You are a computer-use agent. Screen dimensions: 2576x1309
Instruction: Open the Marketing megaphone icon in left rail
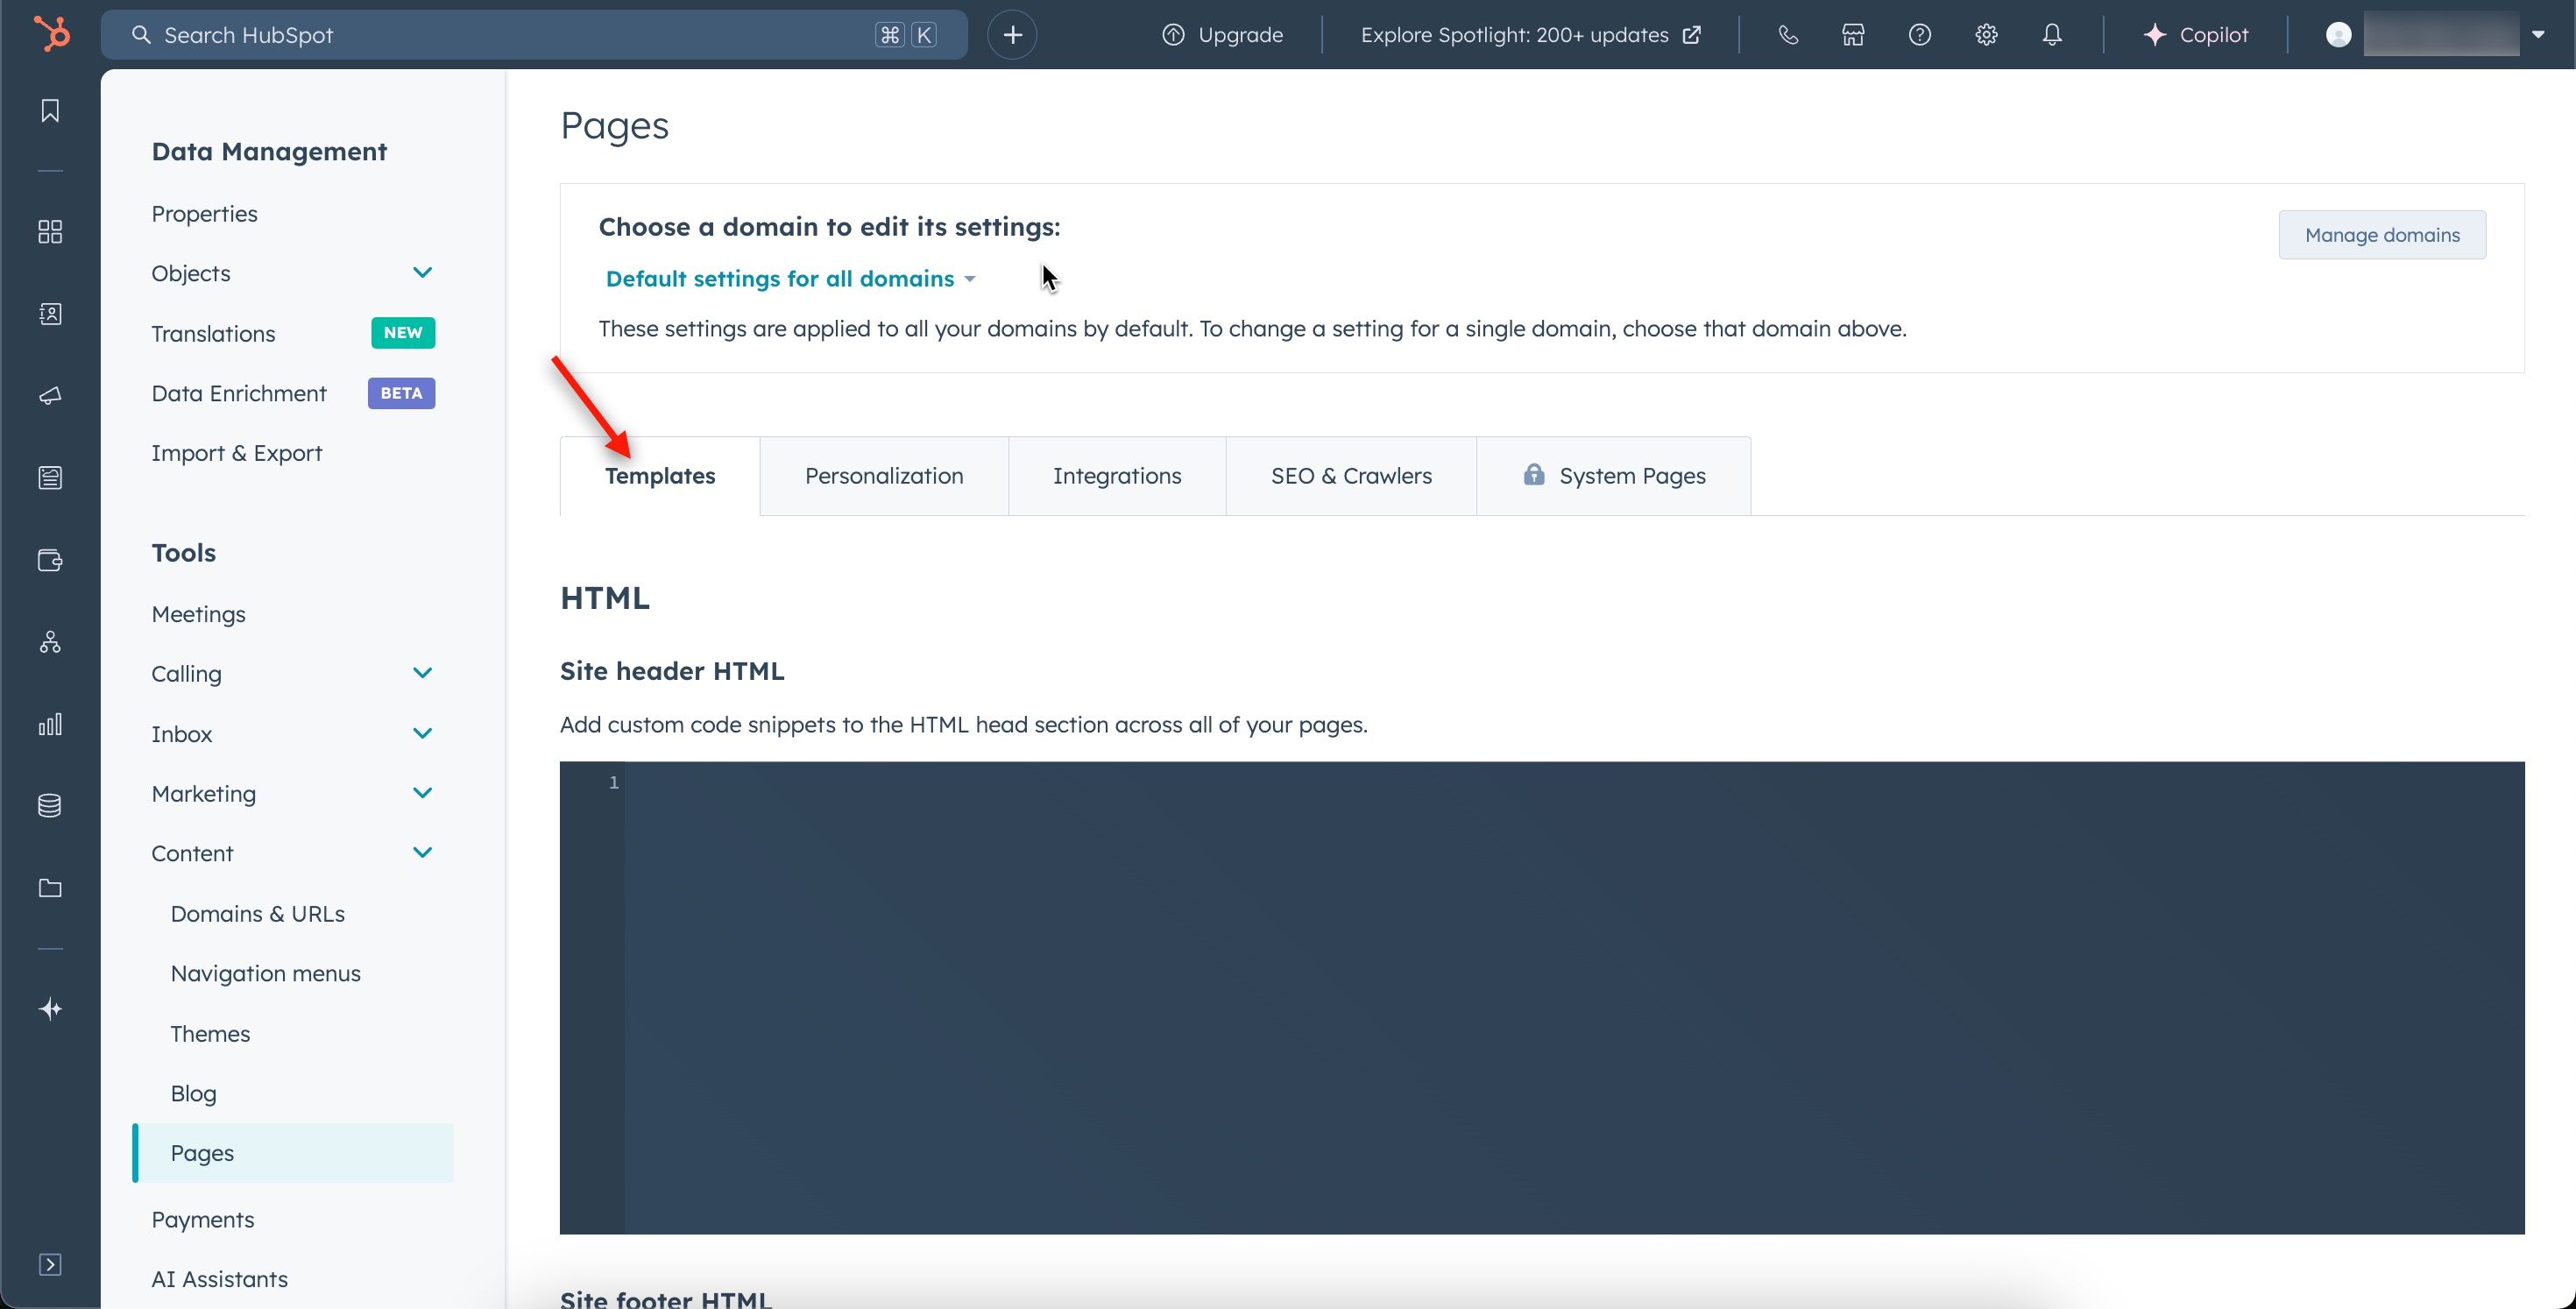pyautogui.click(x=50, y=396)
